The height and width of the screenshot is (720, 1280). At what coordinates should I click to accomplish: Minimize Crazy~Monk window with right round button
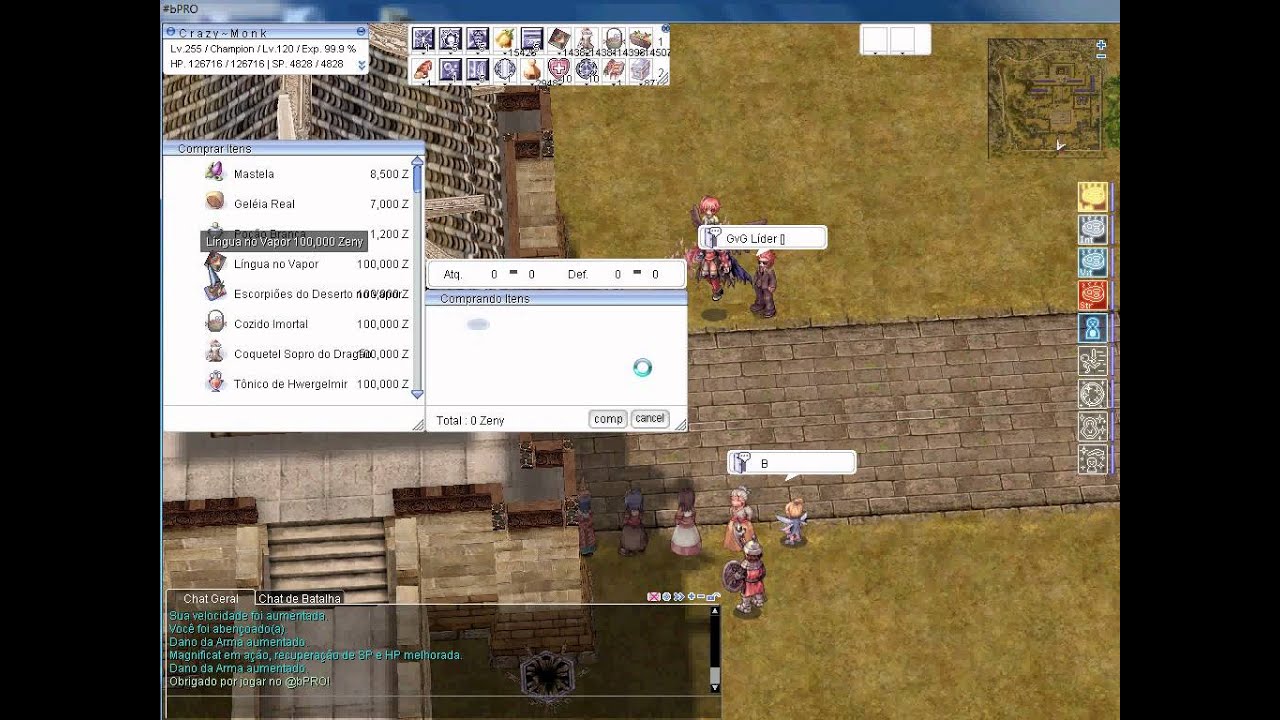pos(361,33)
